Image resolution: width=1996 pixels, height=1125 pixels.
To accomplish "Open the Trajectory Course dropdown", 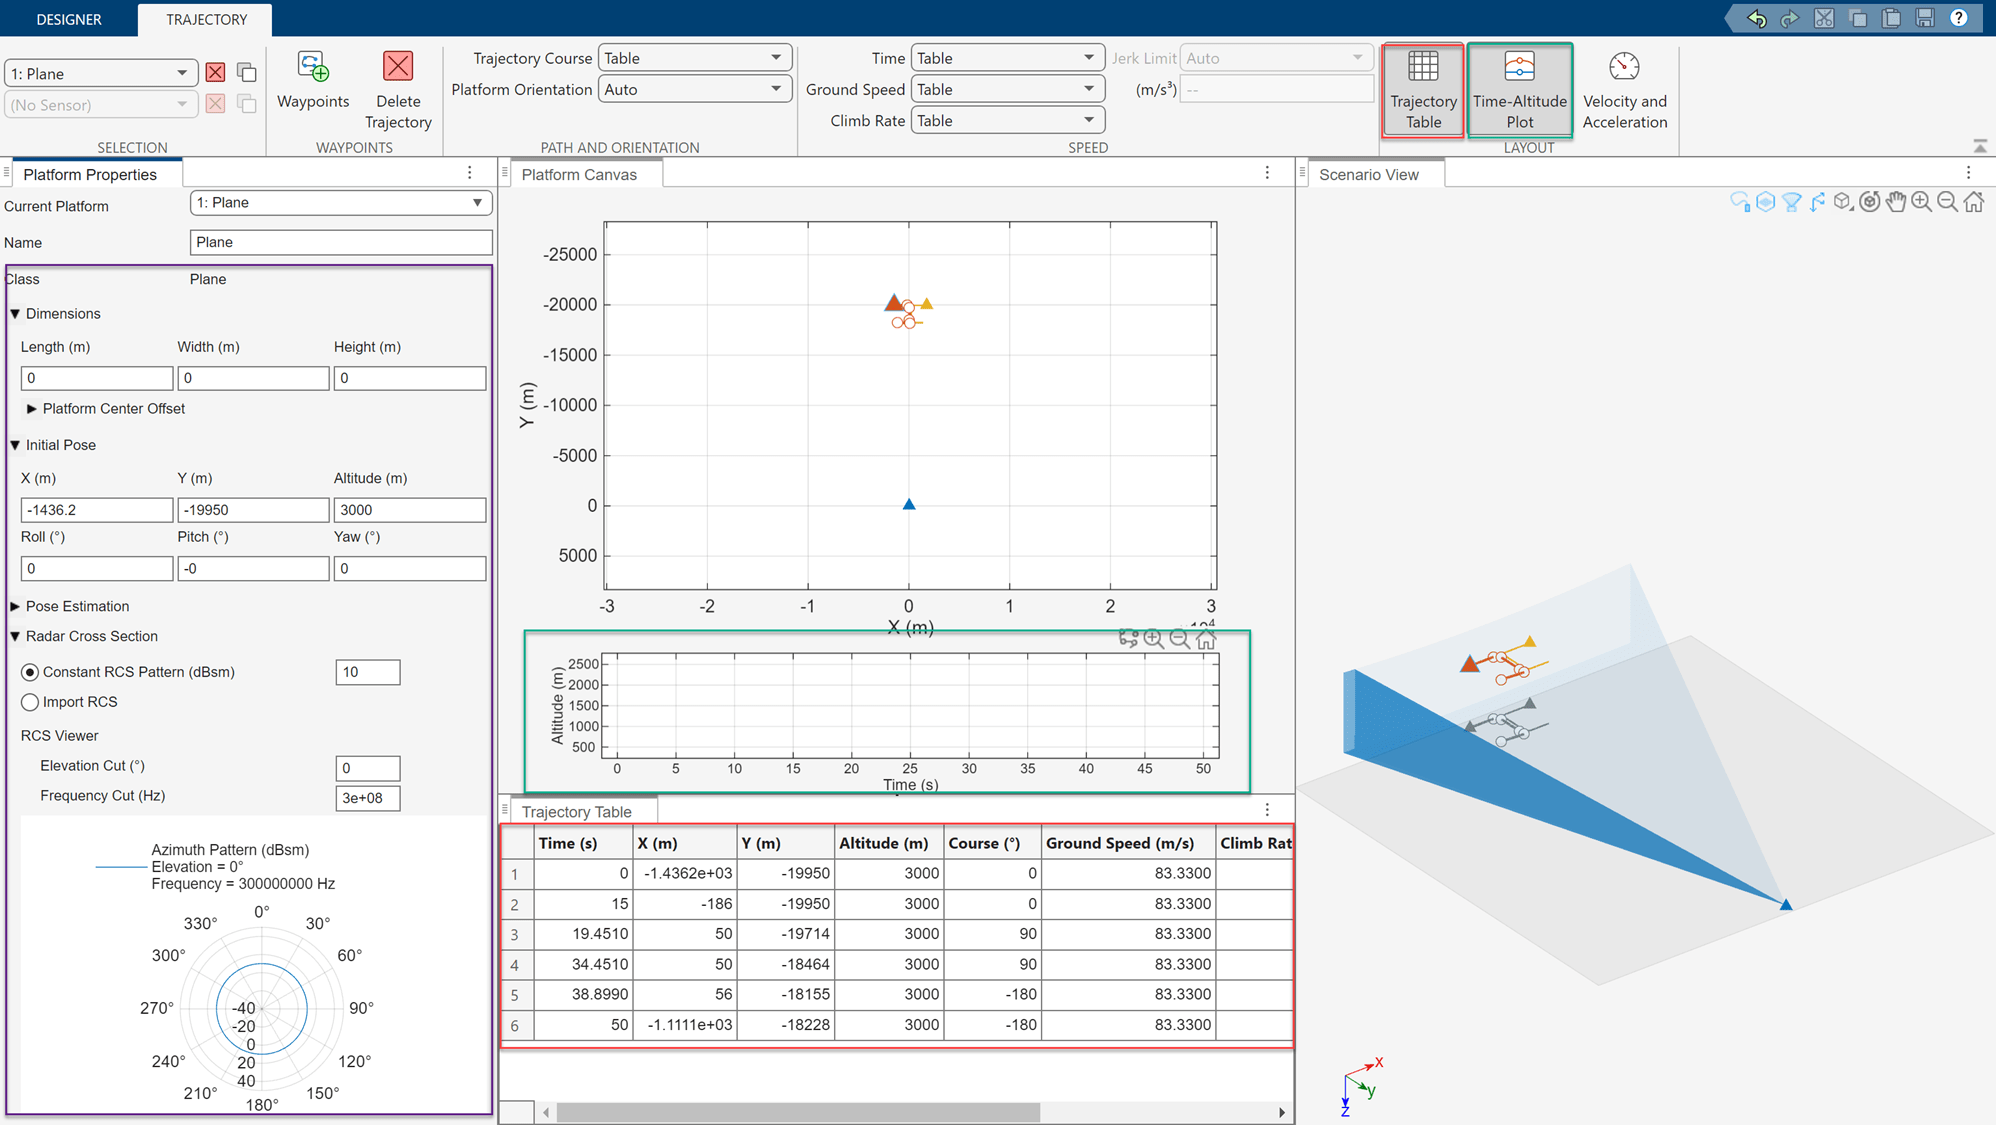I will [x=695, y=58].
